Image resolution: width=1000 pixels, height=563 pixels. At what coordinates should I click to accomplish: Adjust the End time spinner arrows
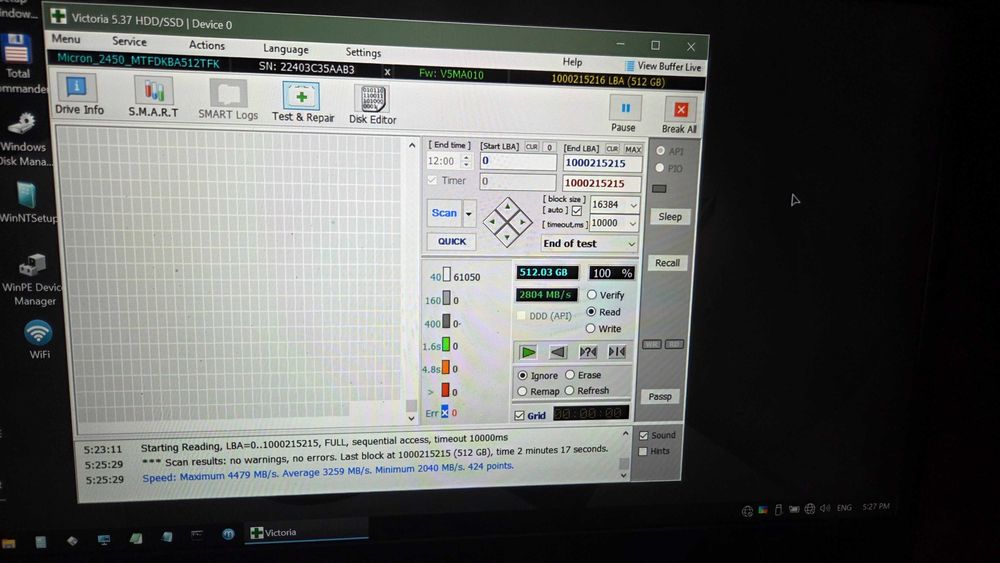click(x=466, y=161)
